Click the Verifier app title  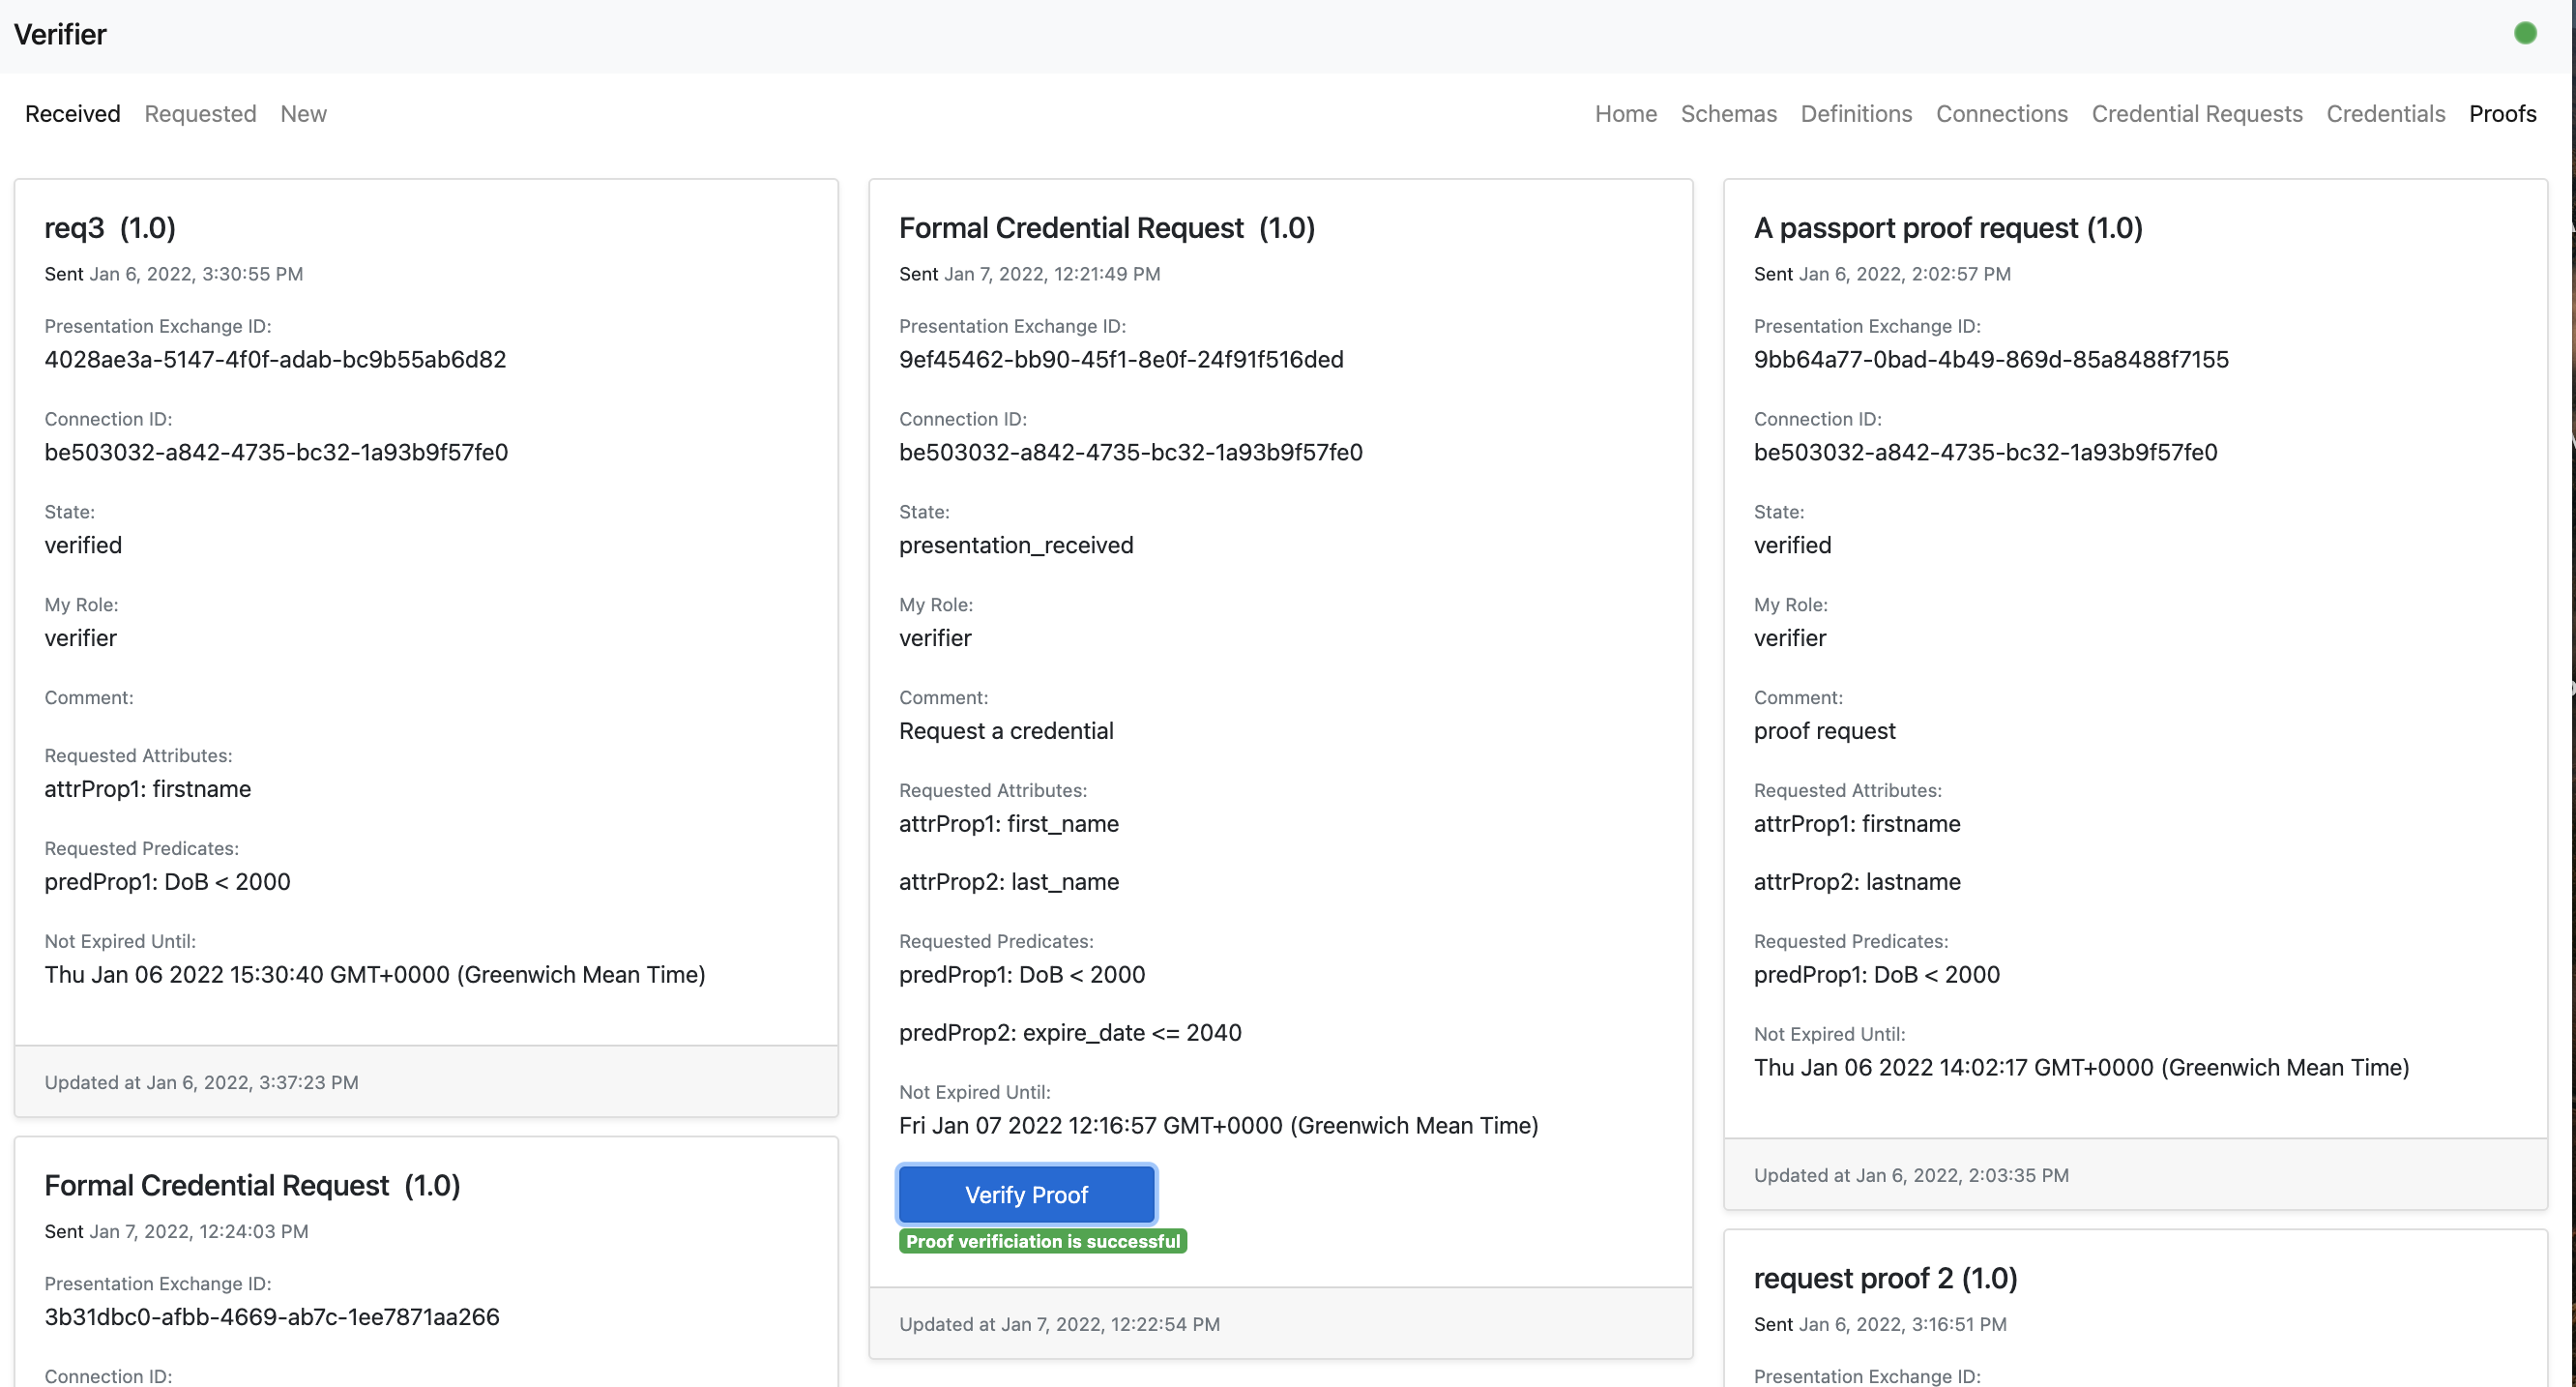[x=60, y=35]
